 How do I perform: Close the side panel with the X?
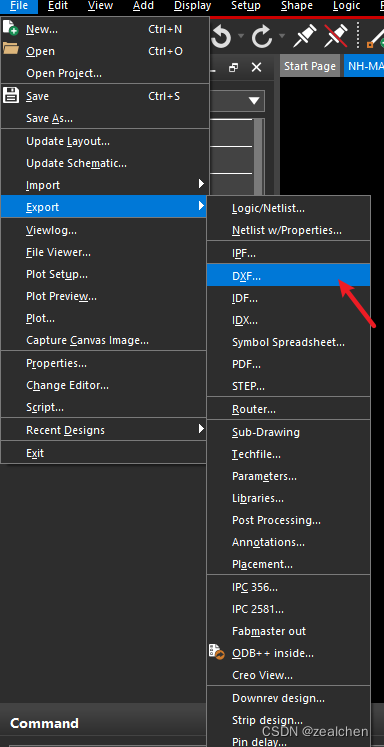[x=256, y=67]
